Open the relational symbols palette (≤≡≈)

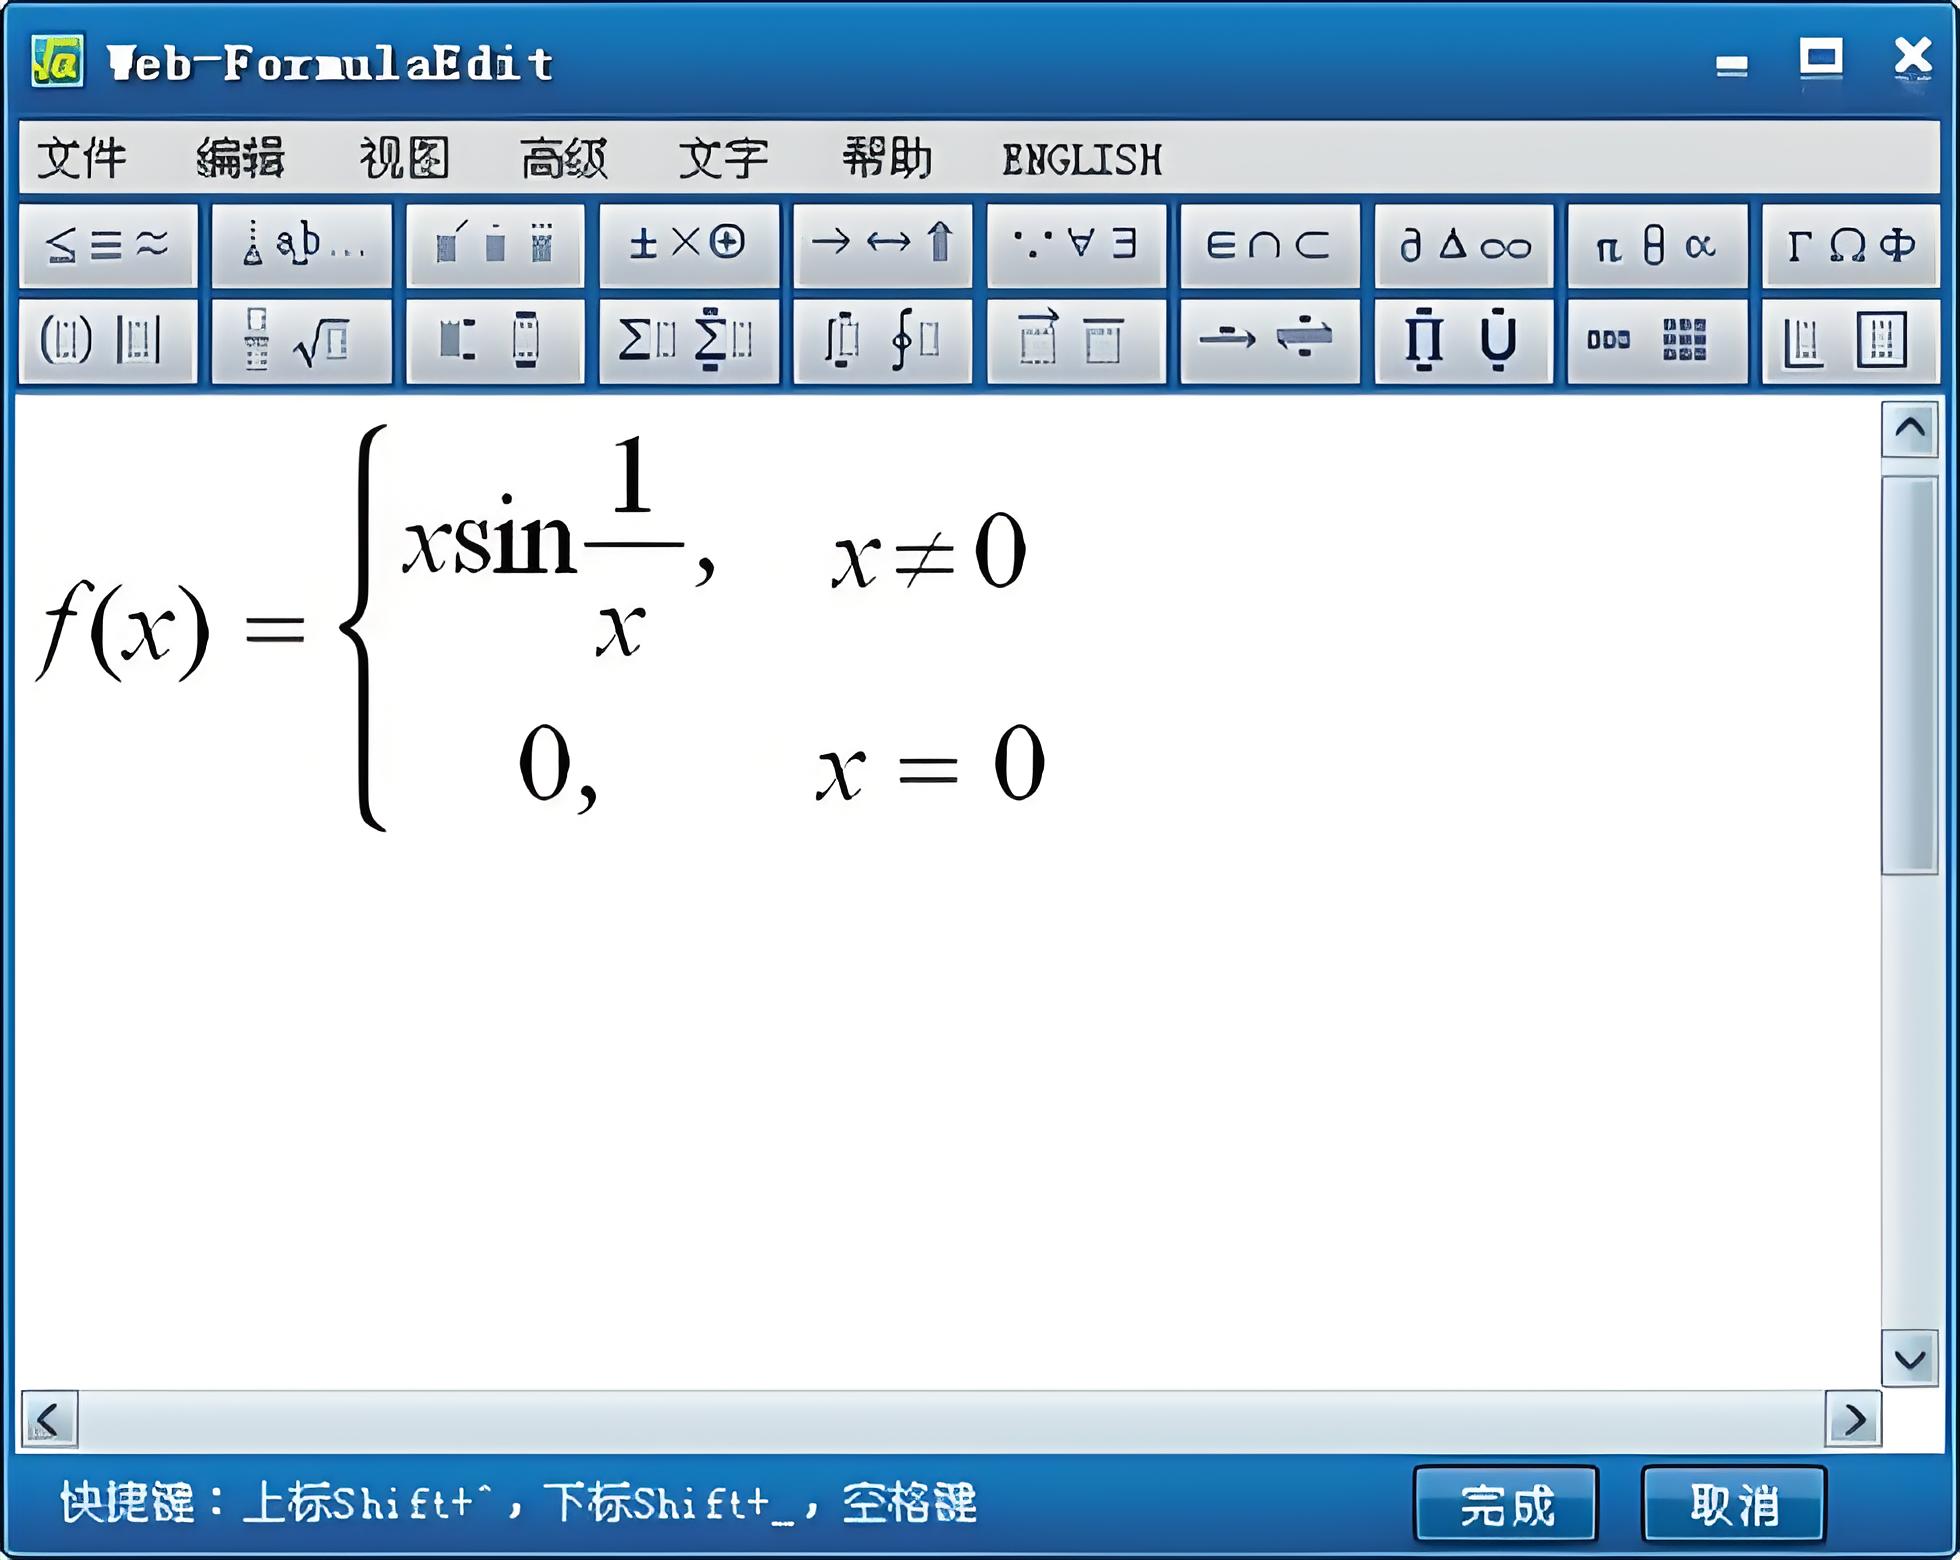pyautogui.click(x=108, y=245)
